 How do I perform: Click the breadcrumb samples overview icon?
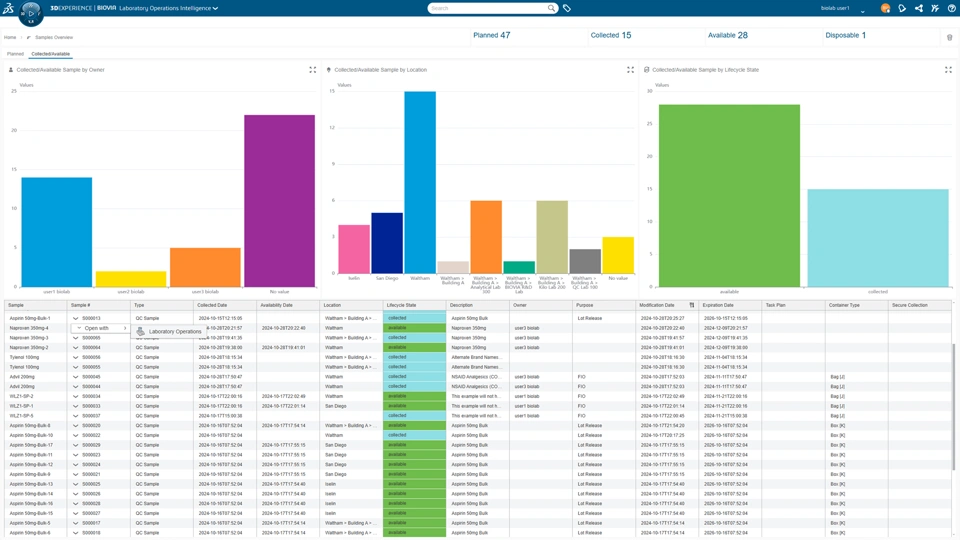pos(28,37)
